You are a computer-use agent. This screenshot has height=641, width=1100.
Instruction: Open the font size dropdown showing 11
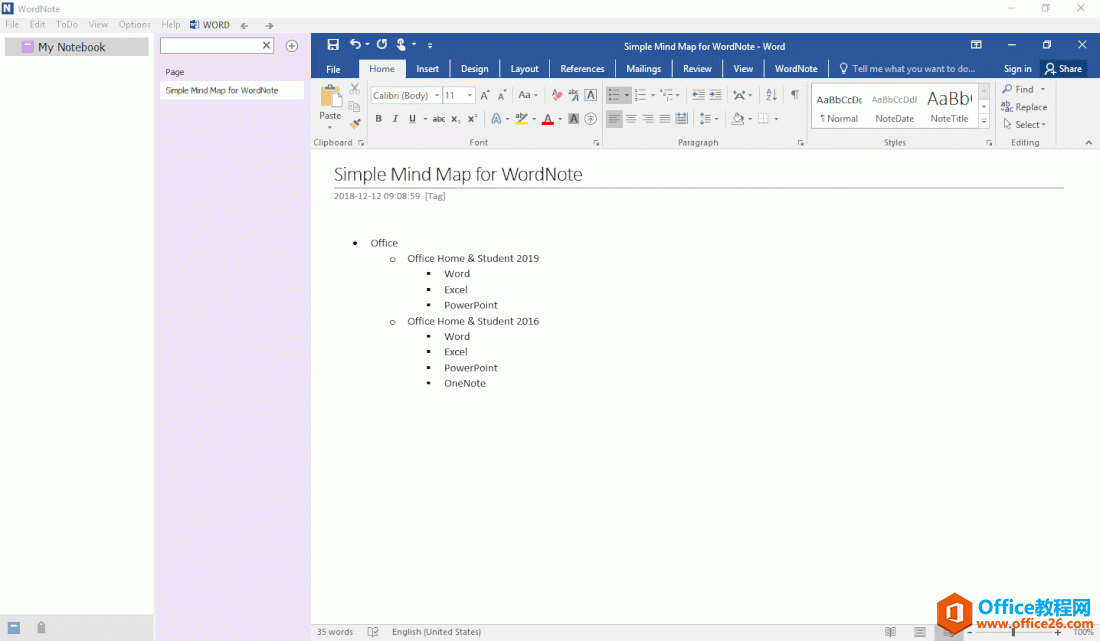pos(470,96)
